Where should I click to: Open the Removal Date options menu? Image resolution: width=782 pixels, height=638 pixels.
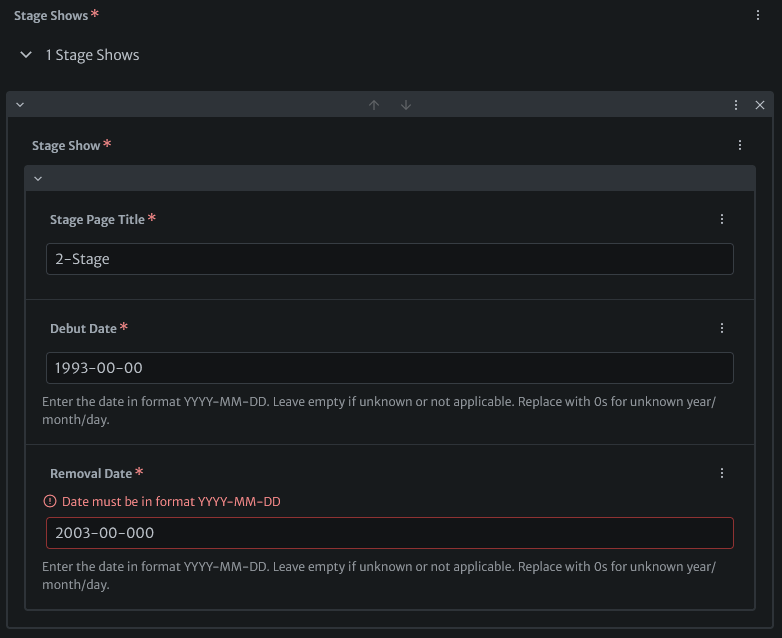[722, 473]
